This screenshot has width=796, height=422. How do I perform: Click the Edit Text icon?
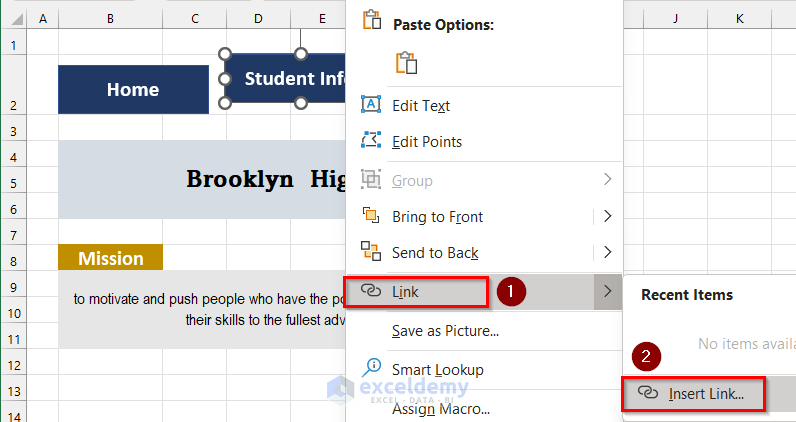[x=371, y=105]
